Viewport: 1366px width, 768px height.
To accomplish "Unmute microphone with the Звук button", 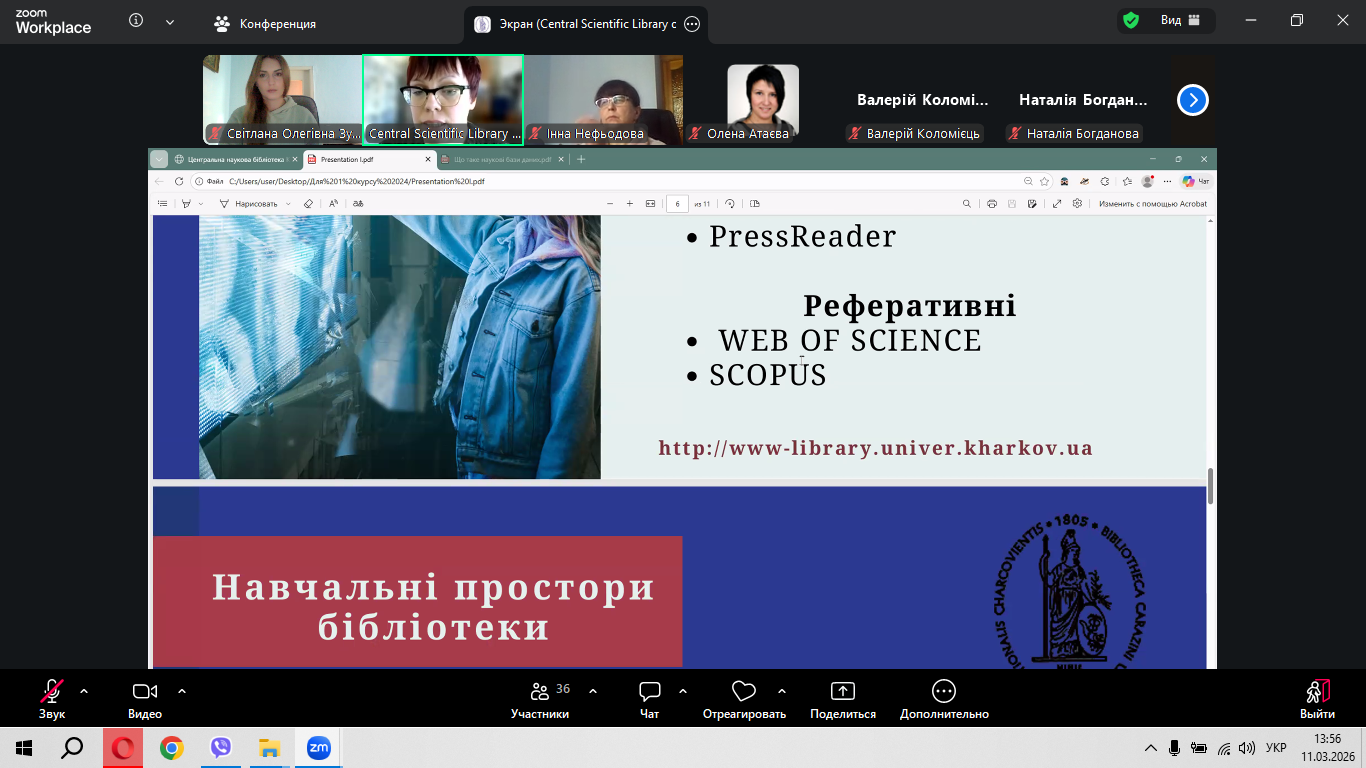I will 51,692.
